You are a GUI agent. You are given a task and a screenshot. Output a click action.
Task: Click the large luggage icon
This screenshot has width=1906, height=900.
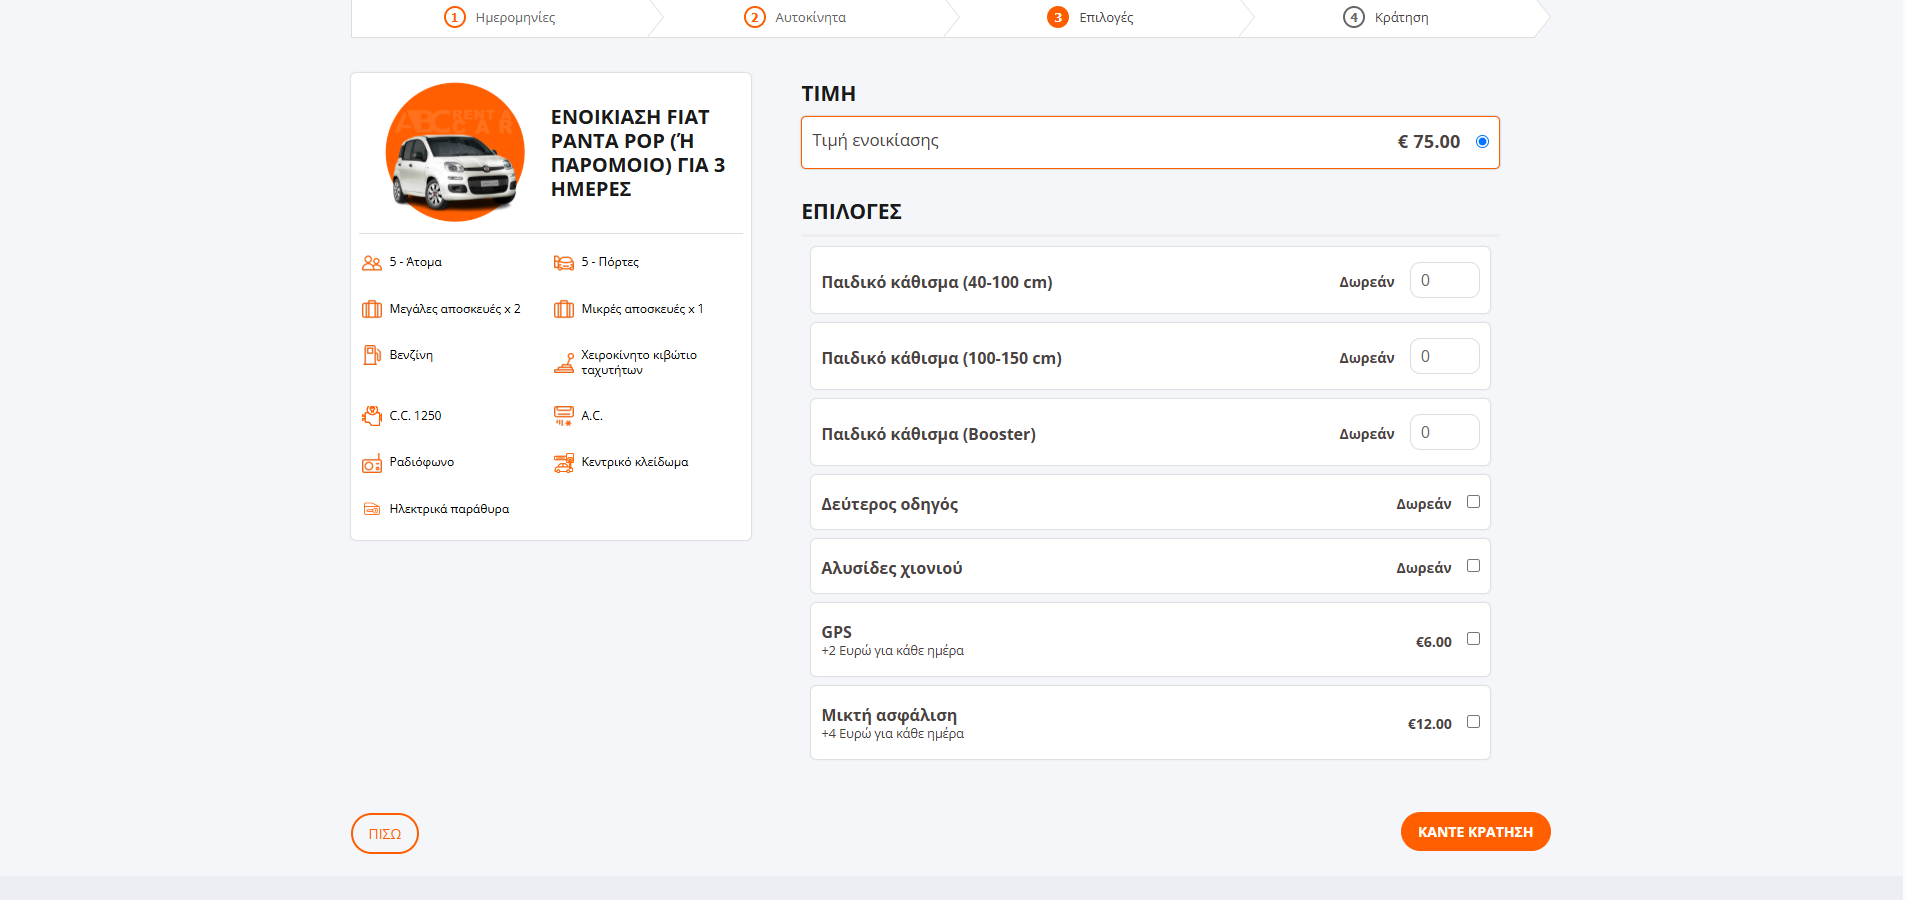point(372,309)
